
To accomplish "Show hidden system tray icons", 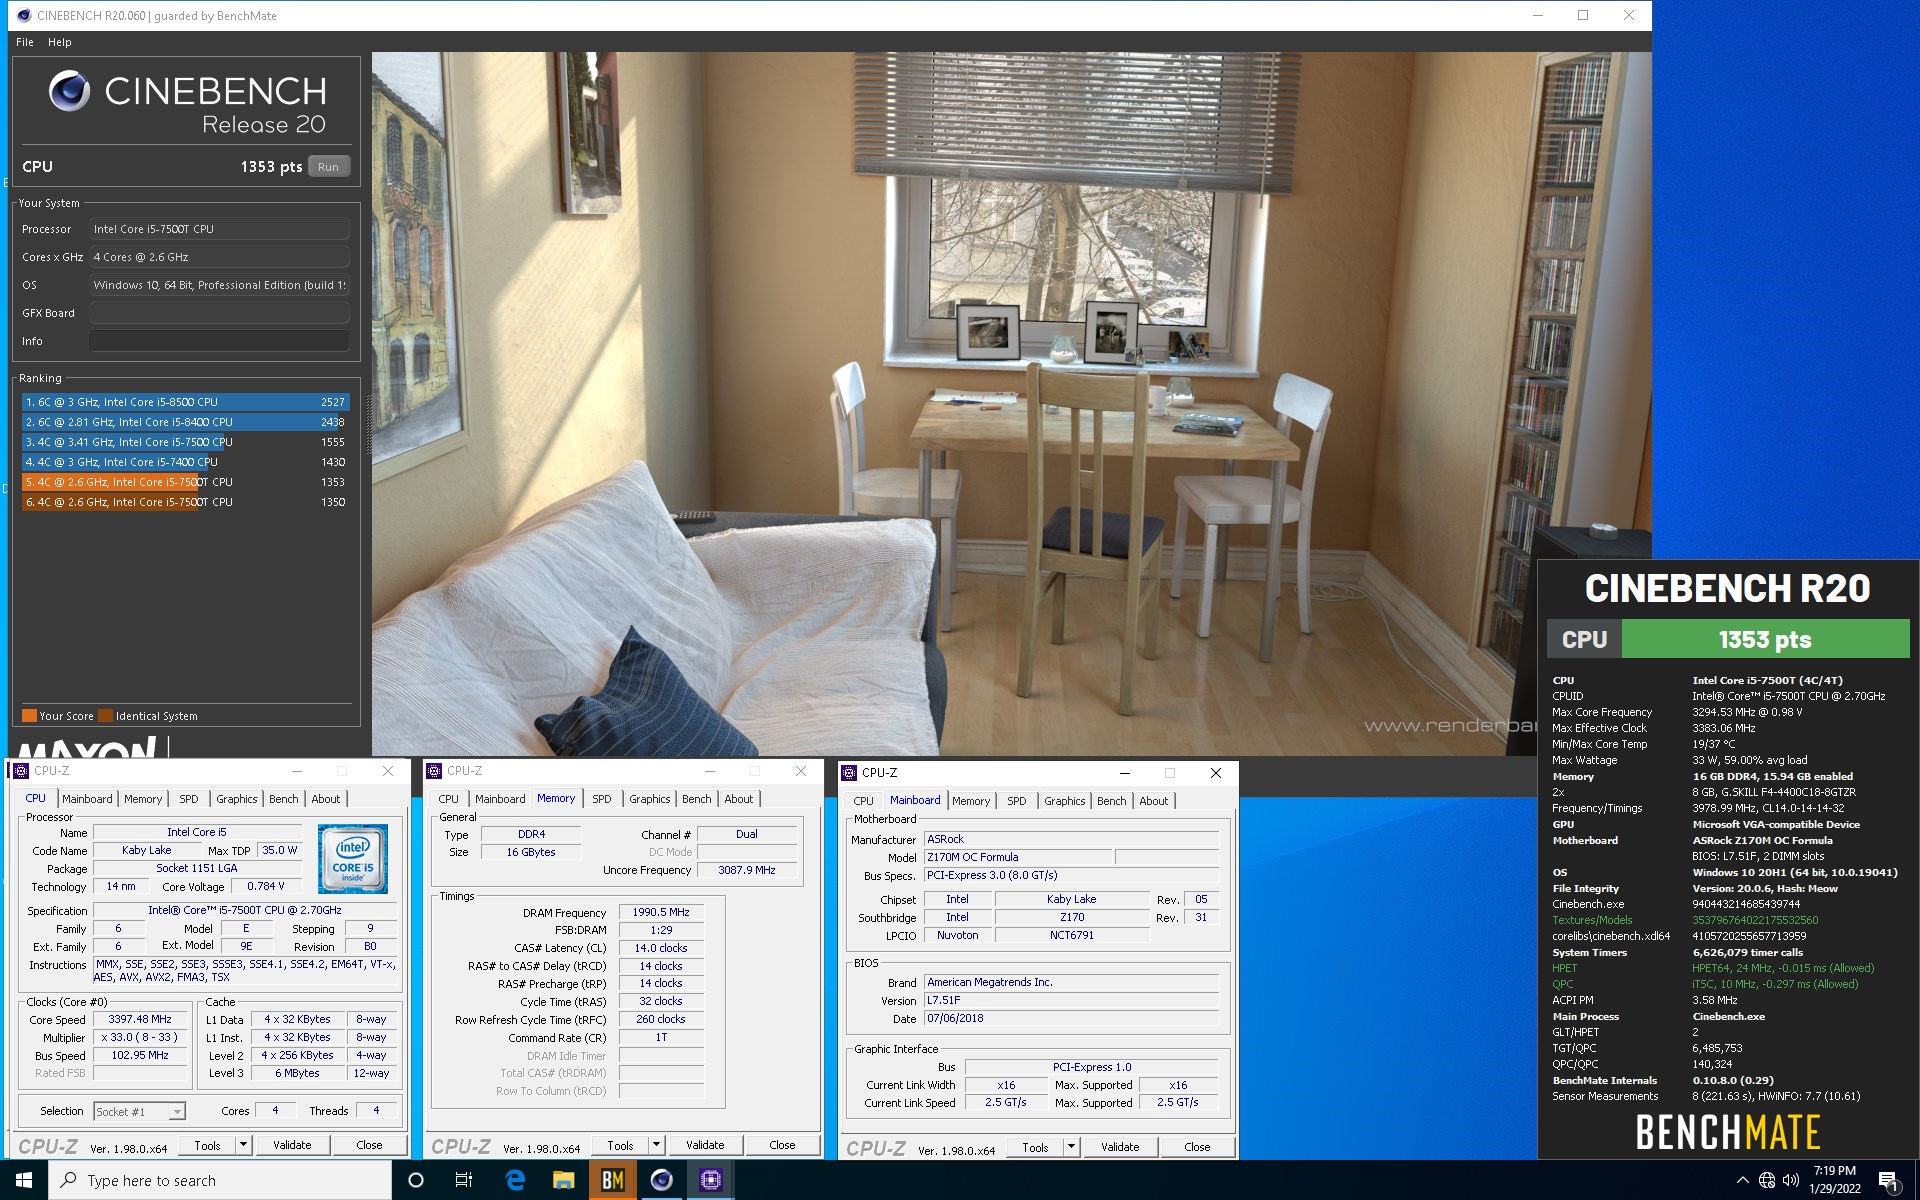I will 1742,1180.
